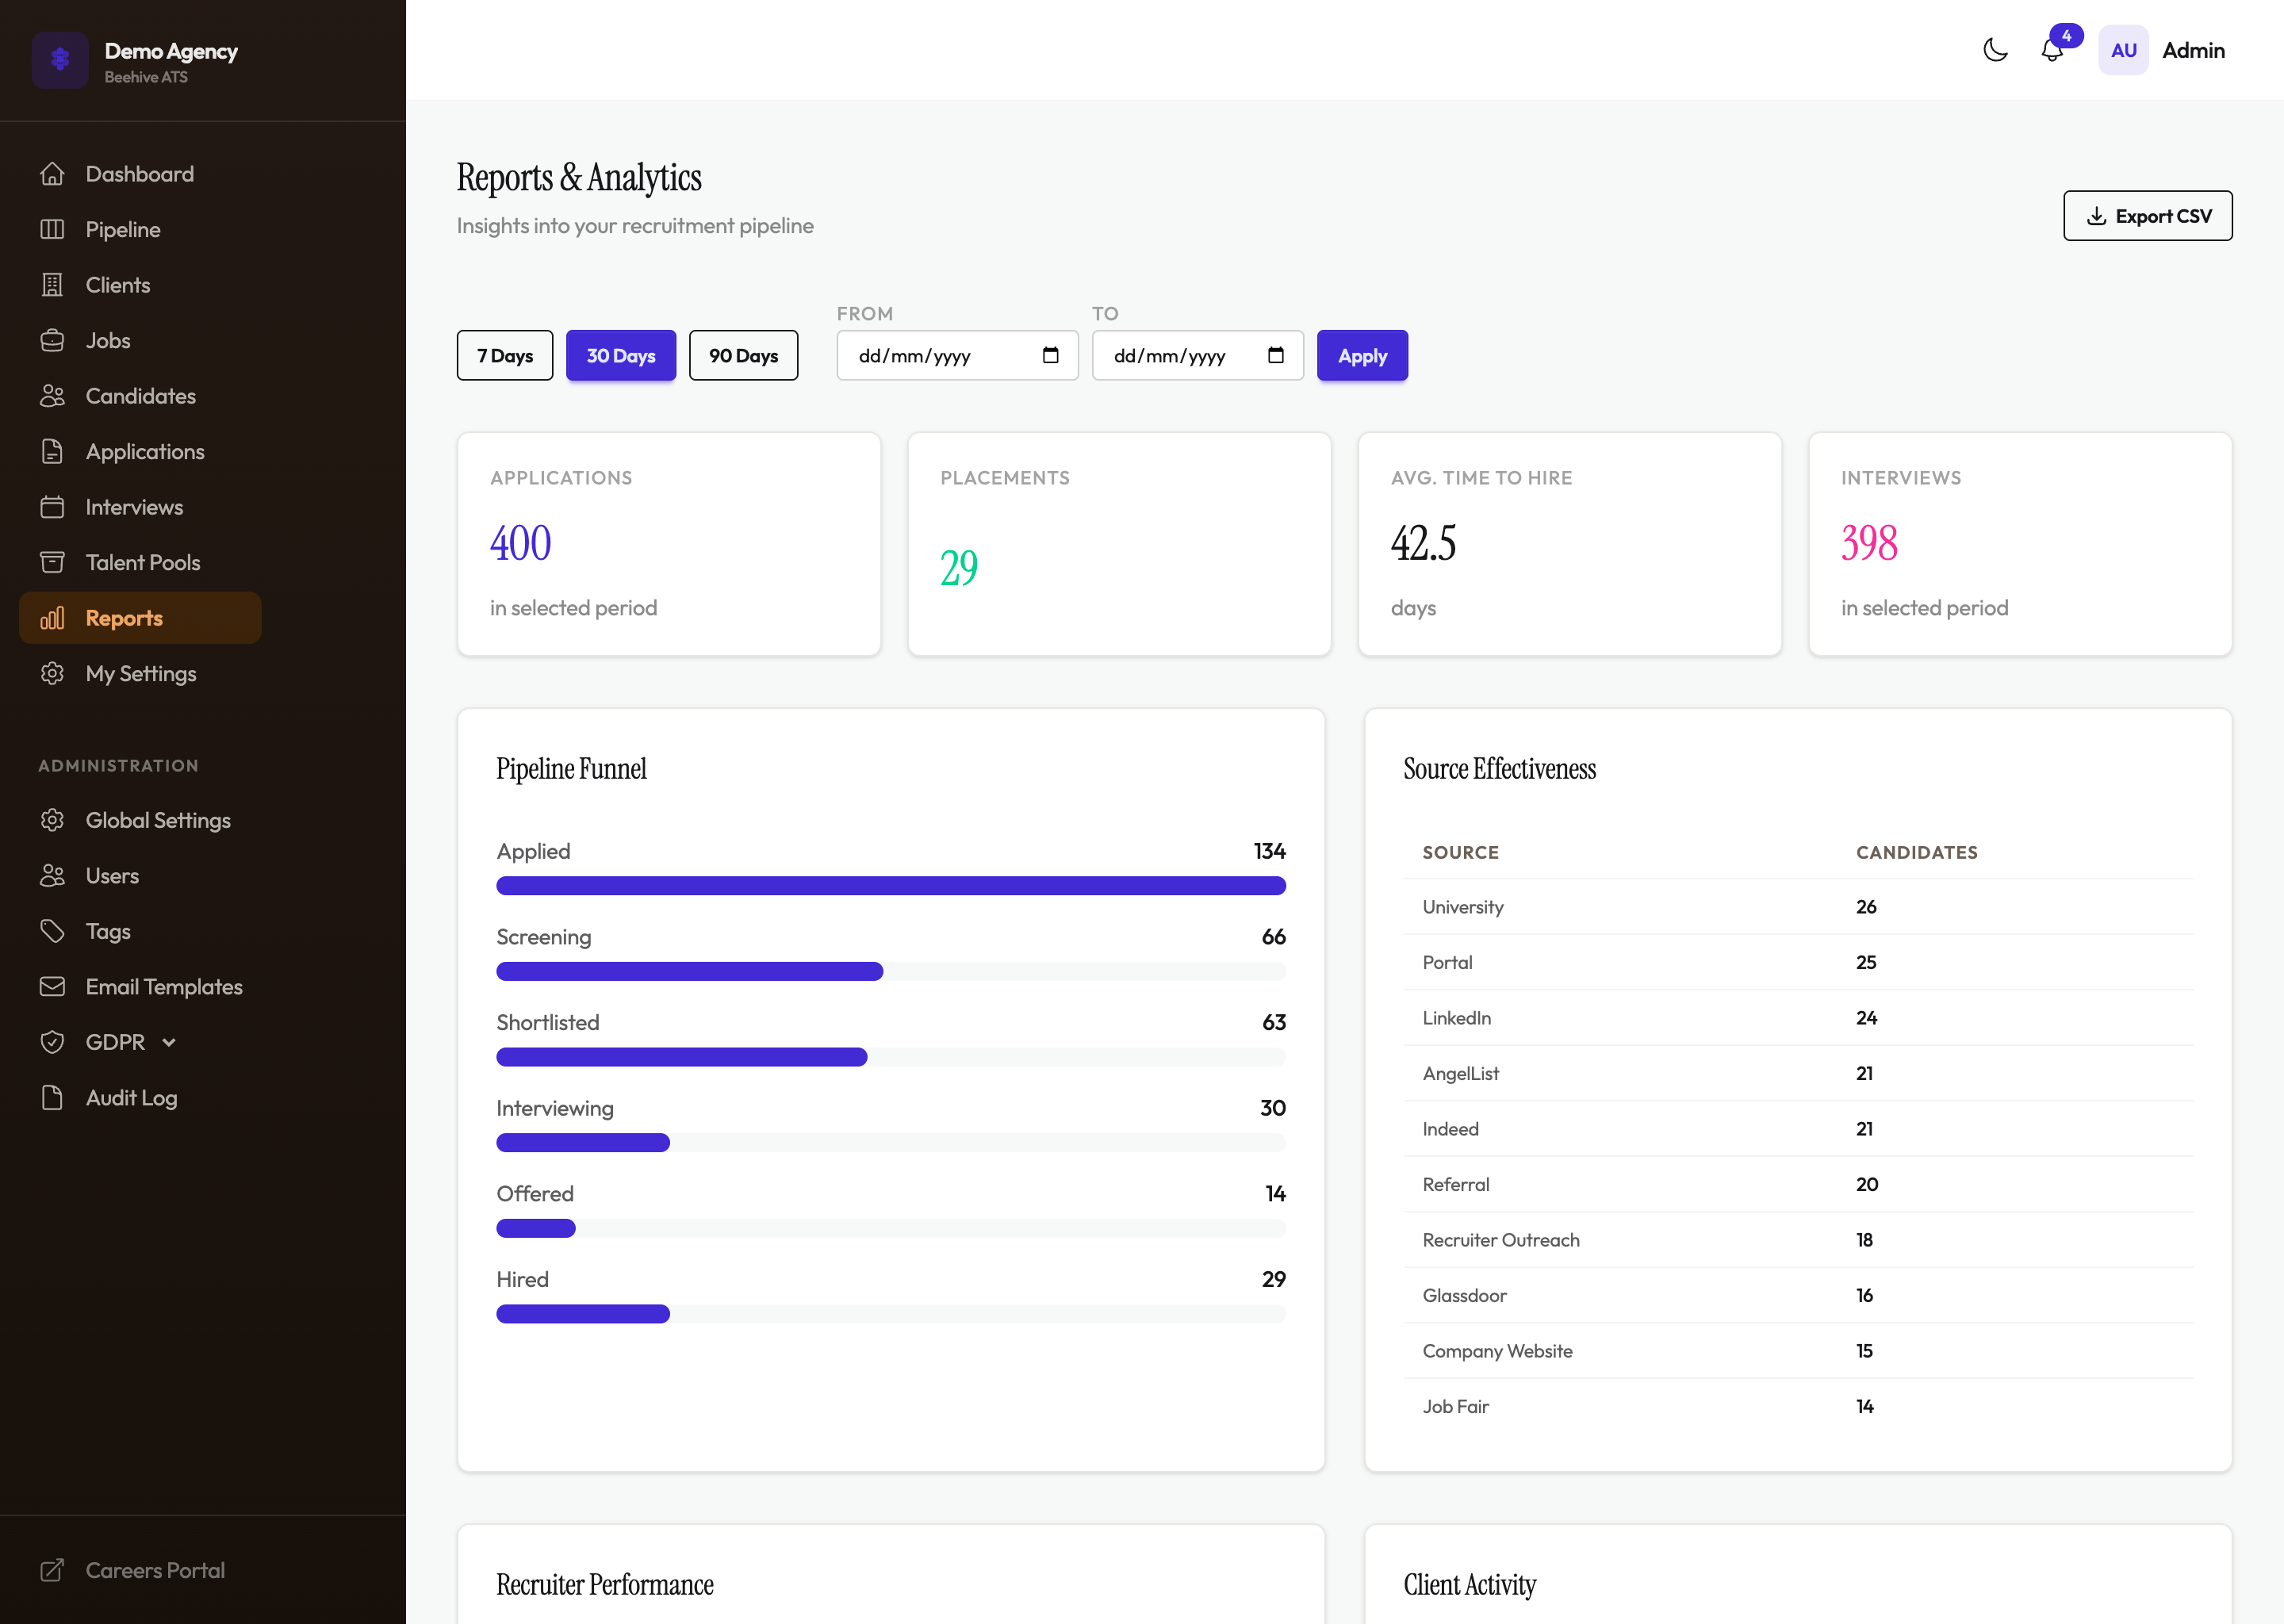Open notifications via the bell icon
The height and width of the screenshot is (1624, 2284).
click(2052, 50)
